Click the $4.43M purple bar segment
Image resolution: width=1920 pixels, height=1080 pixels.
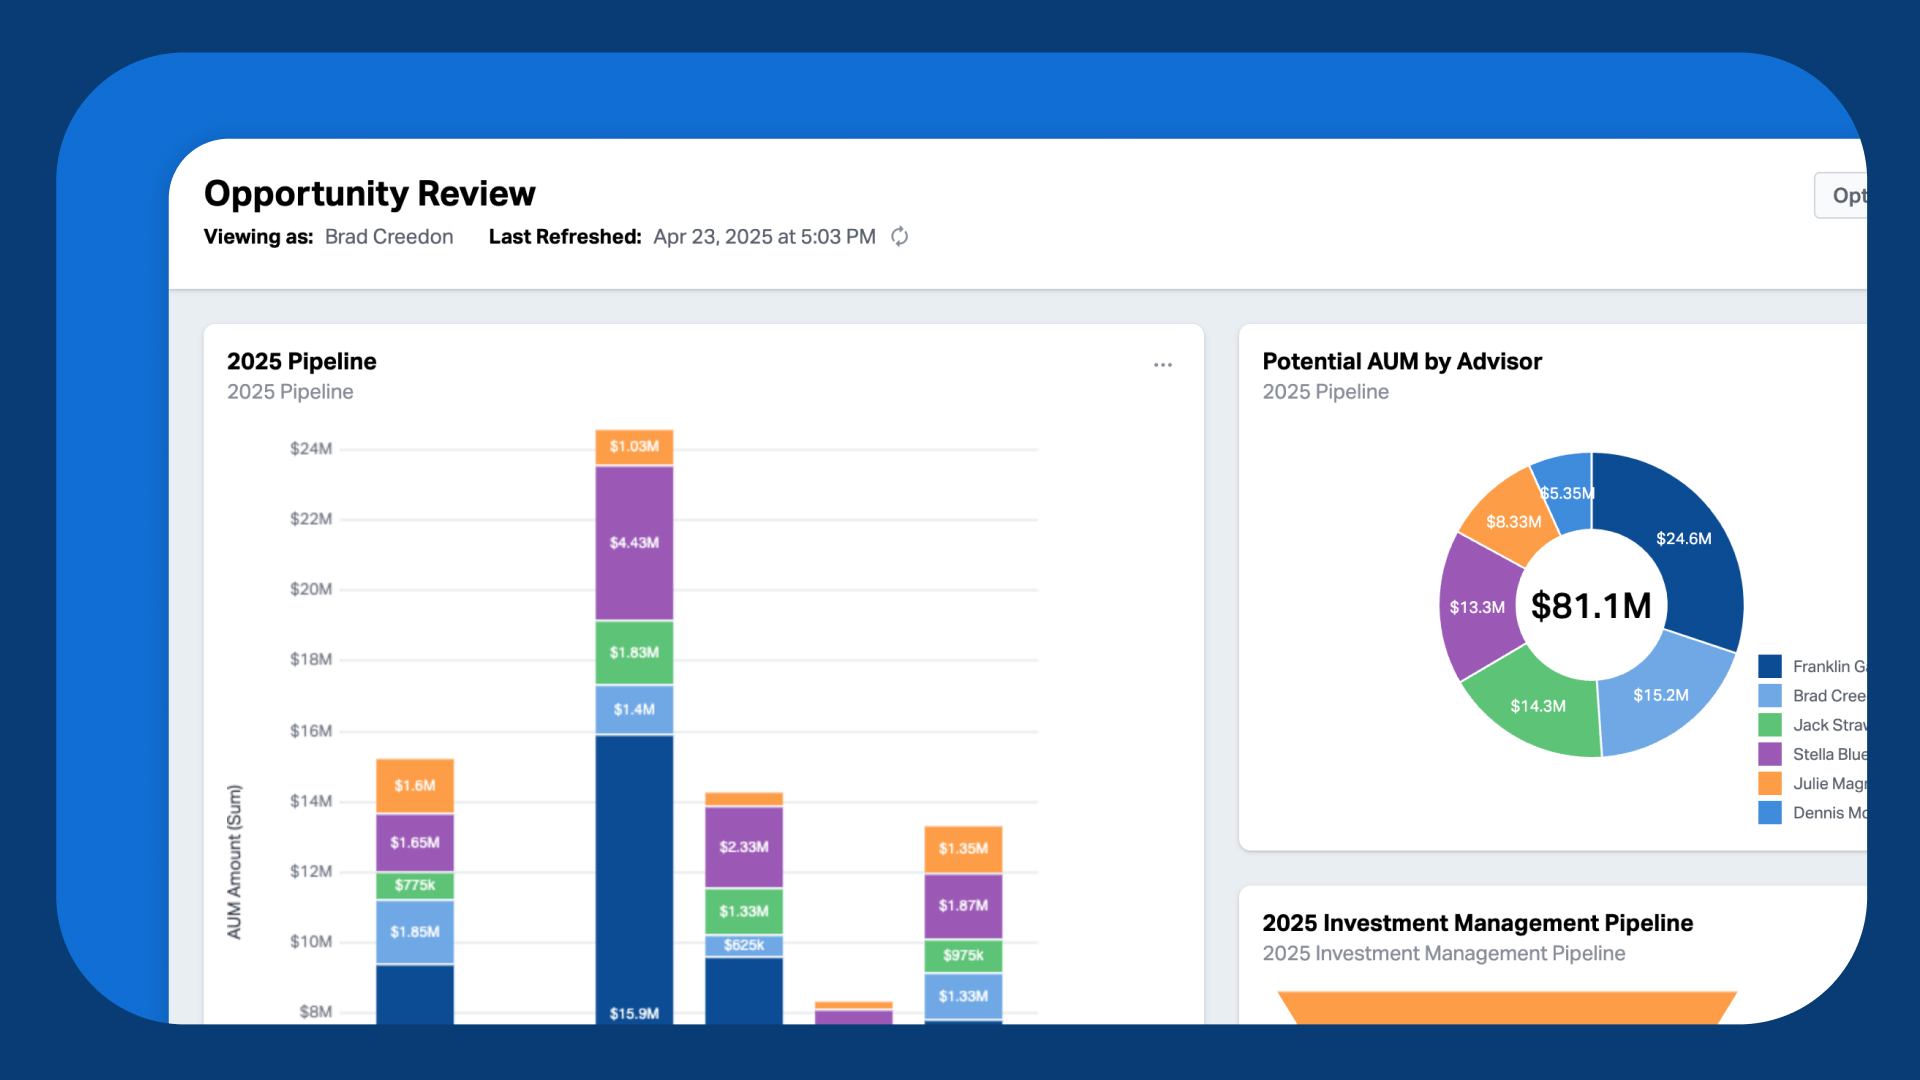pyautogui.click(x=634, y=543)
